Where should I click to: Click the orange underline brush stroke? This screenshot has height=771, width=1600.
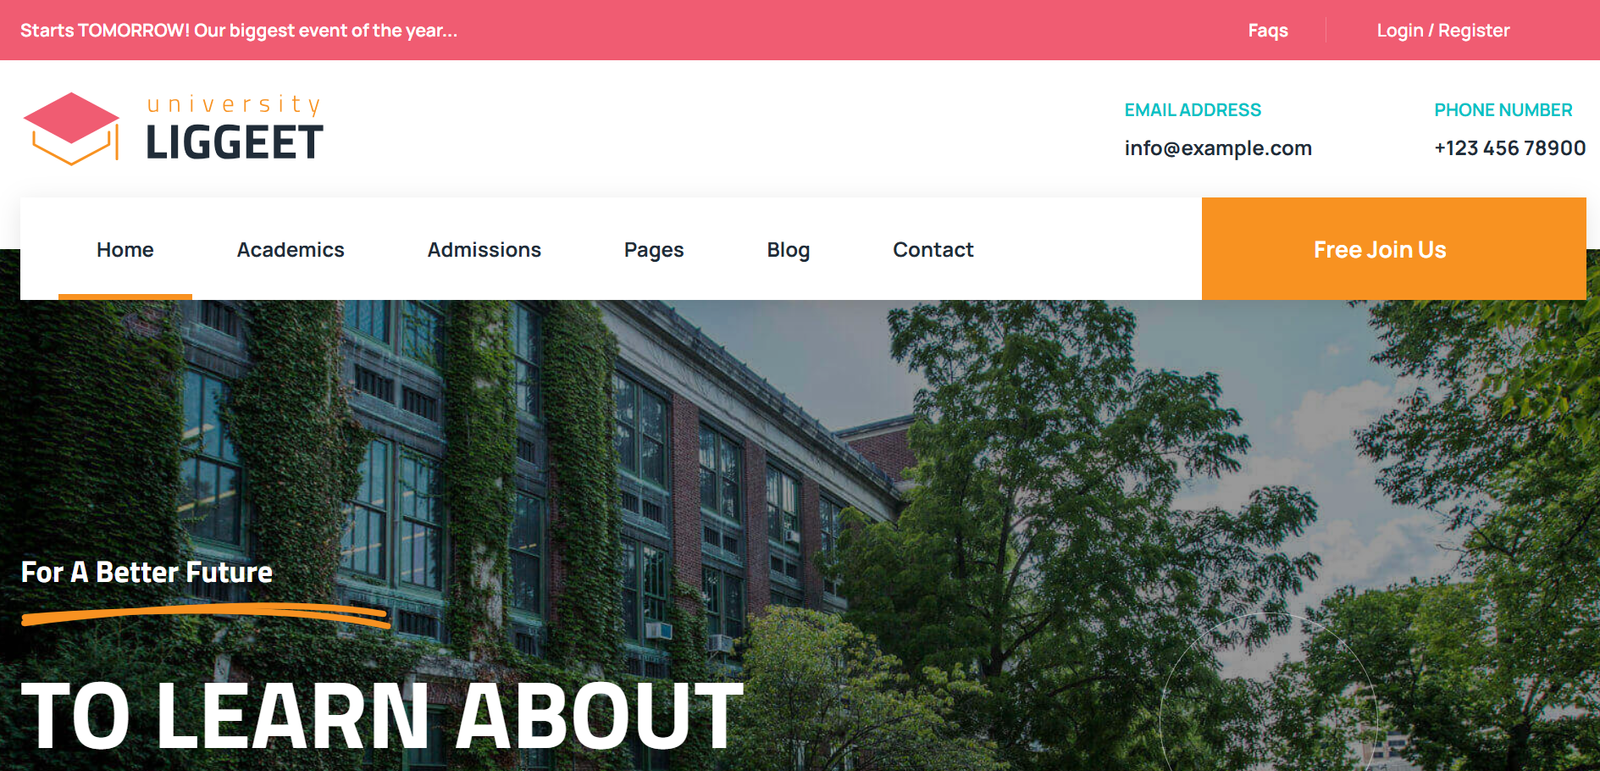click(x=205, y=615)
